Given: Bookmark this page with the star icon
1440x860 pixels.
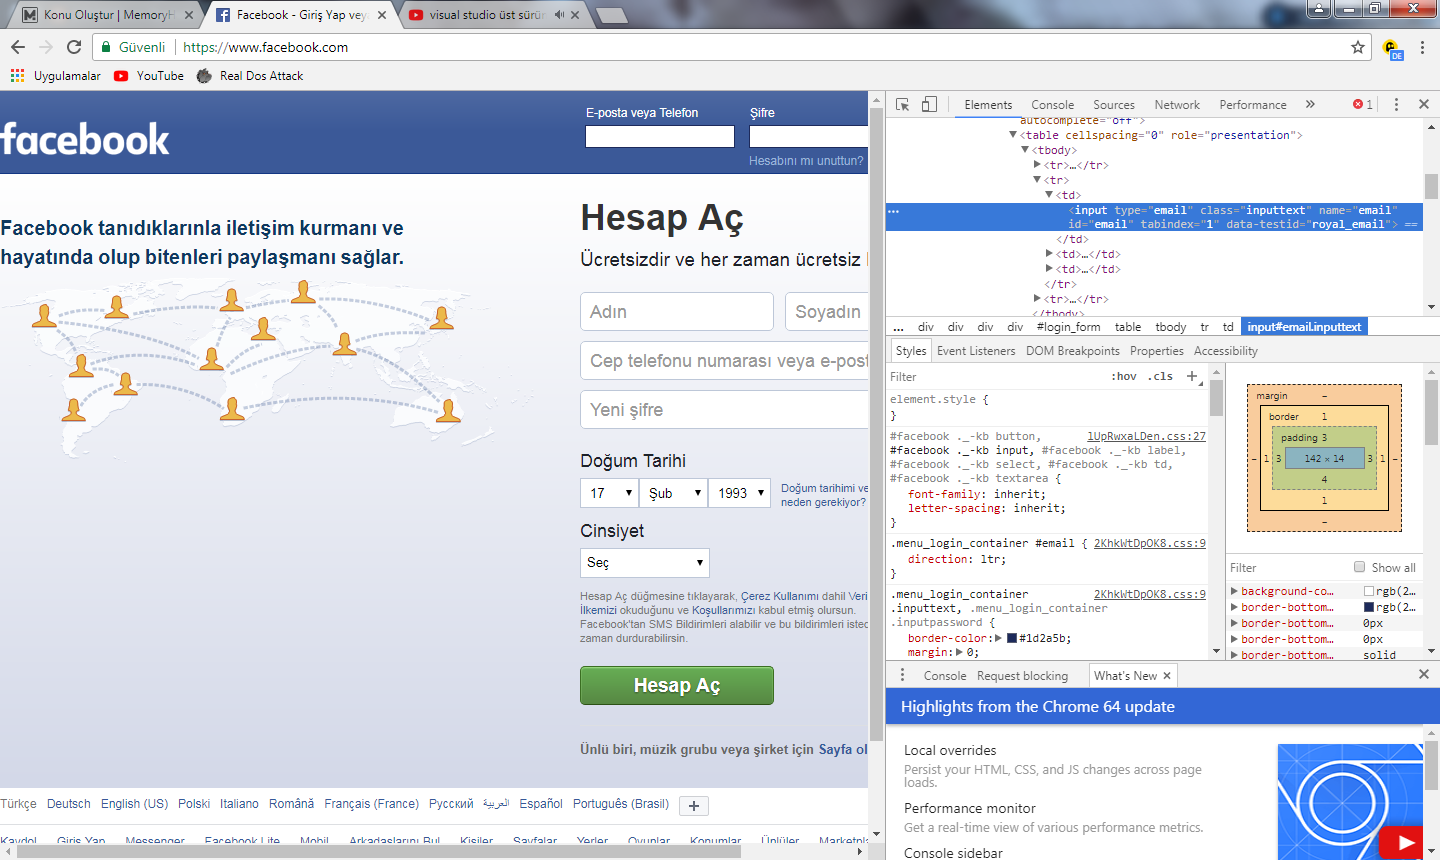Looking at the screenshot, I should (1358, 47).
